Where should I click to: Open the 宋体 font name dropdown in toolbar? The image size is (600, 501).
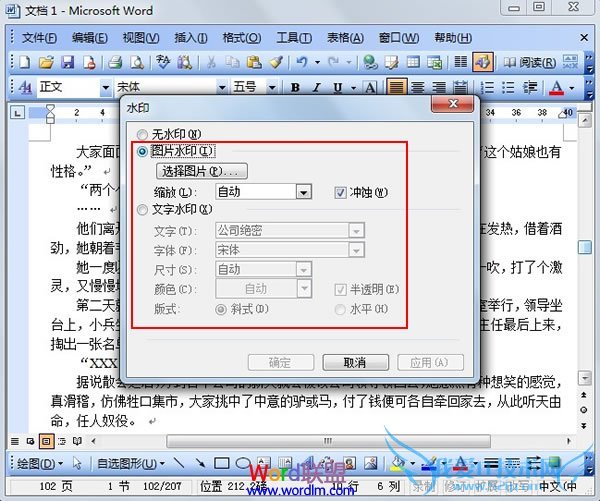click(222, 88)
